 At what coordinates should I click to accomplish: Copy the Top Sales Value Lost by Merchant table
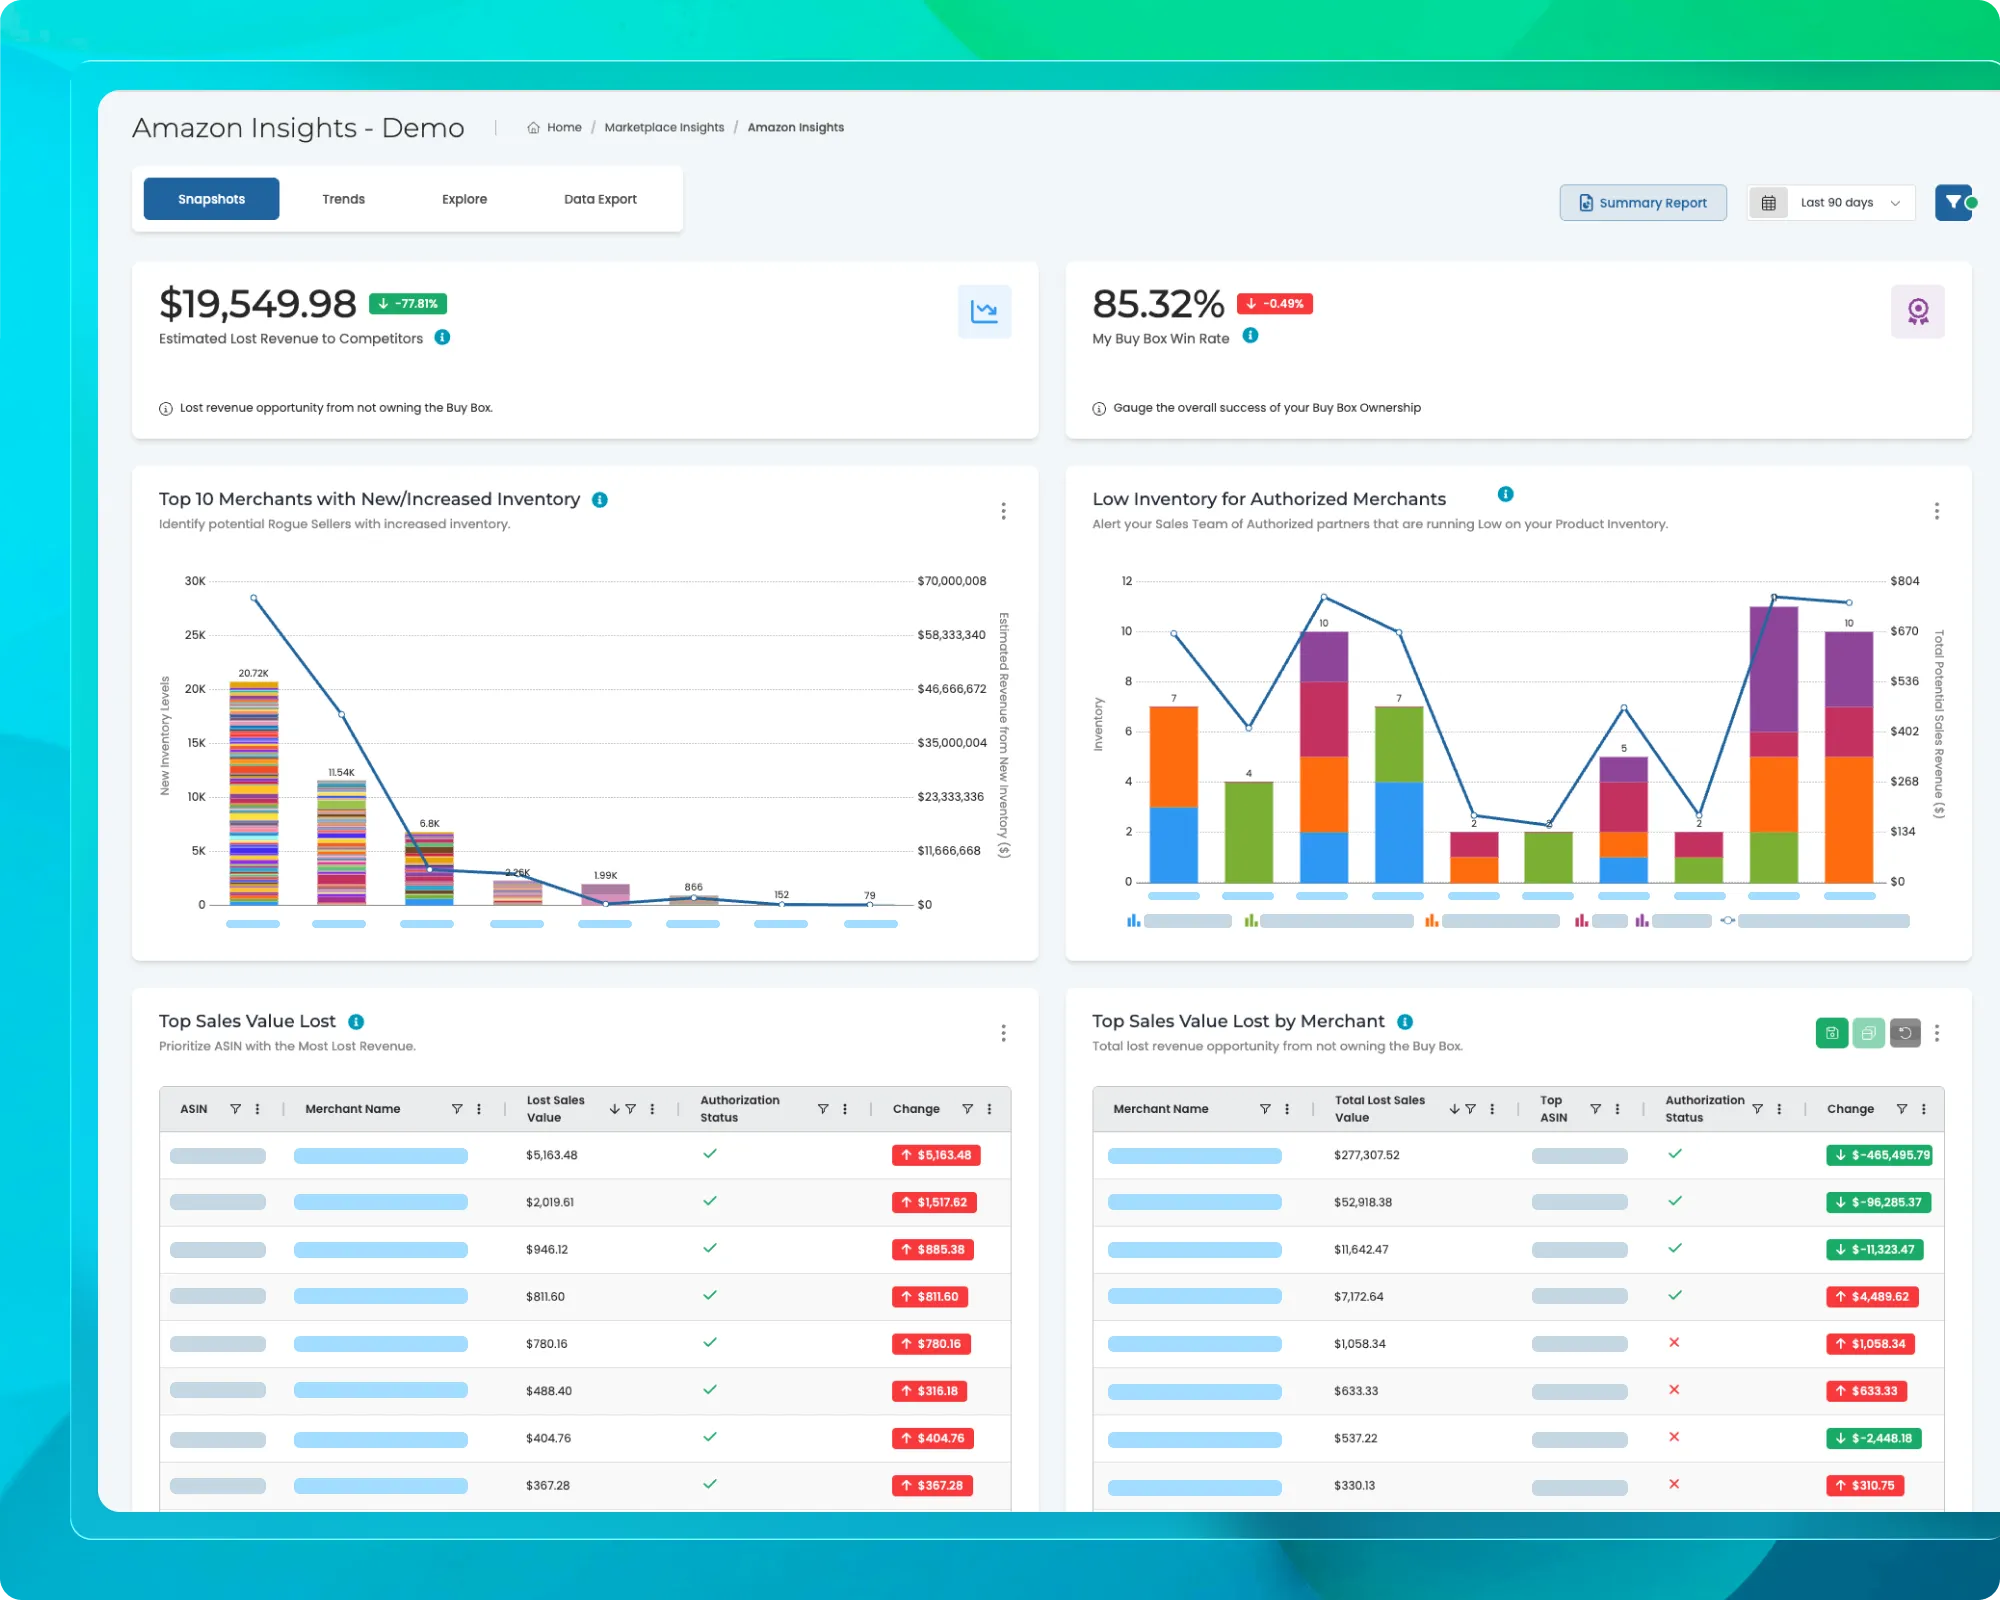(x=1868, y=1033)
